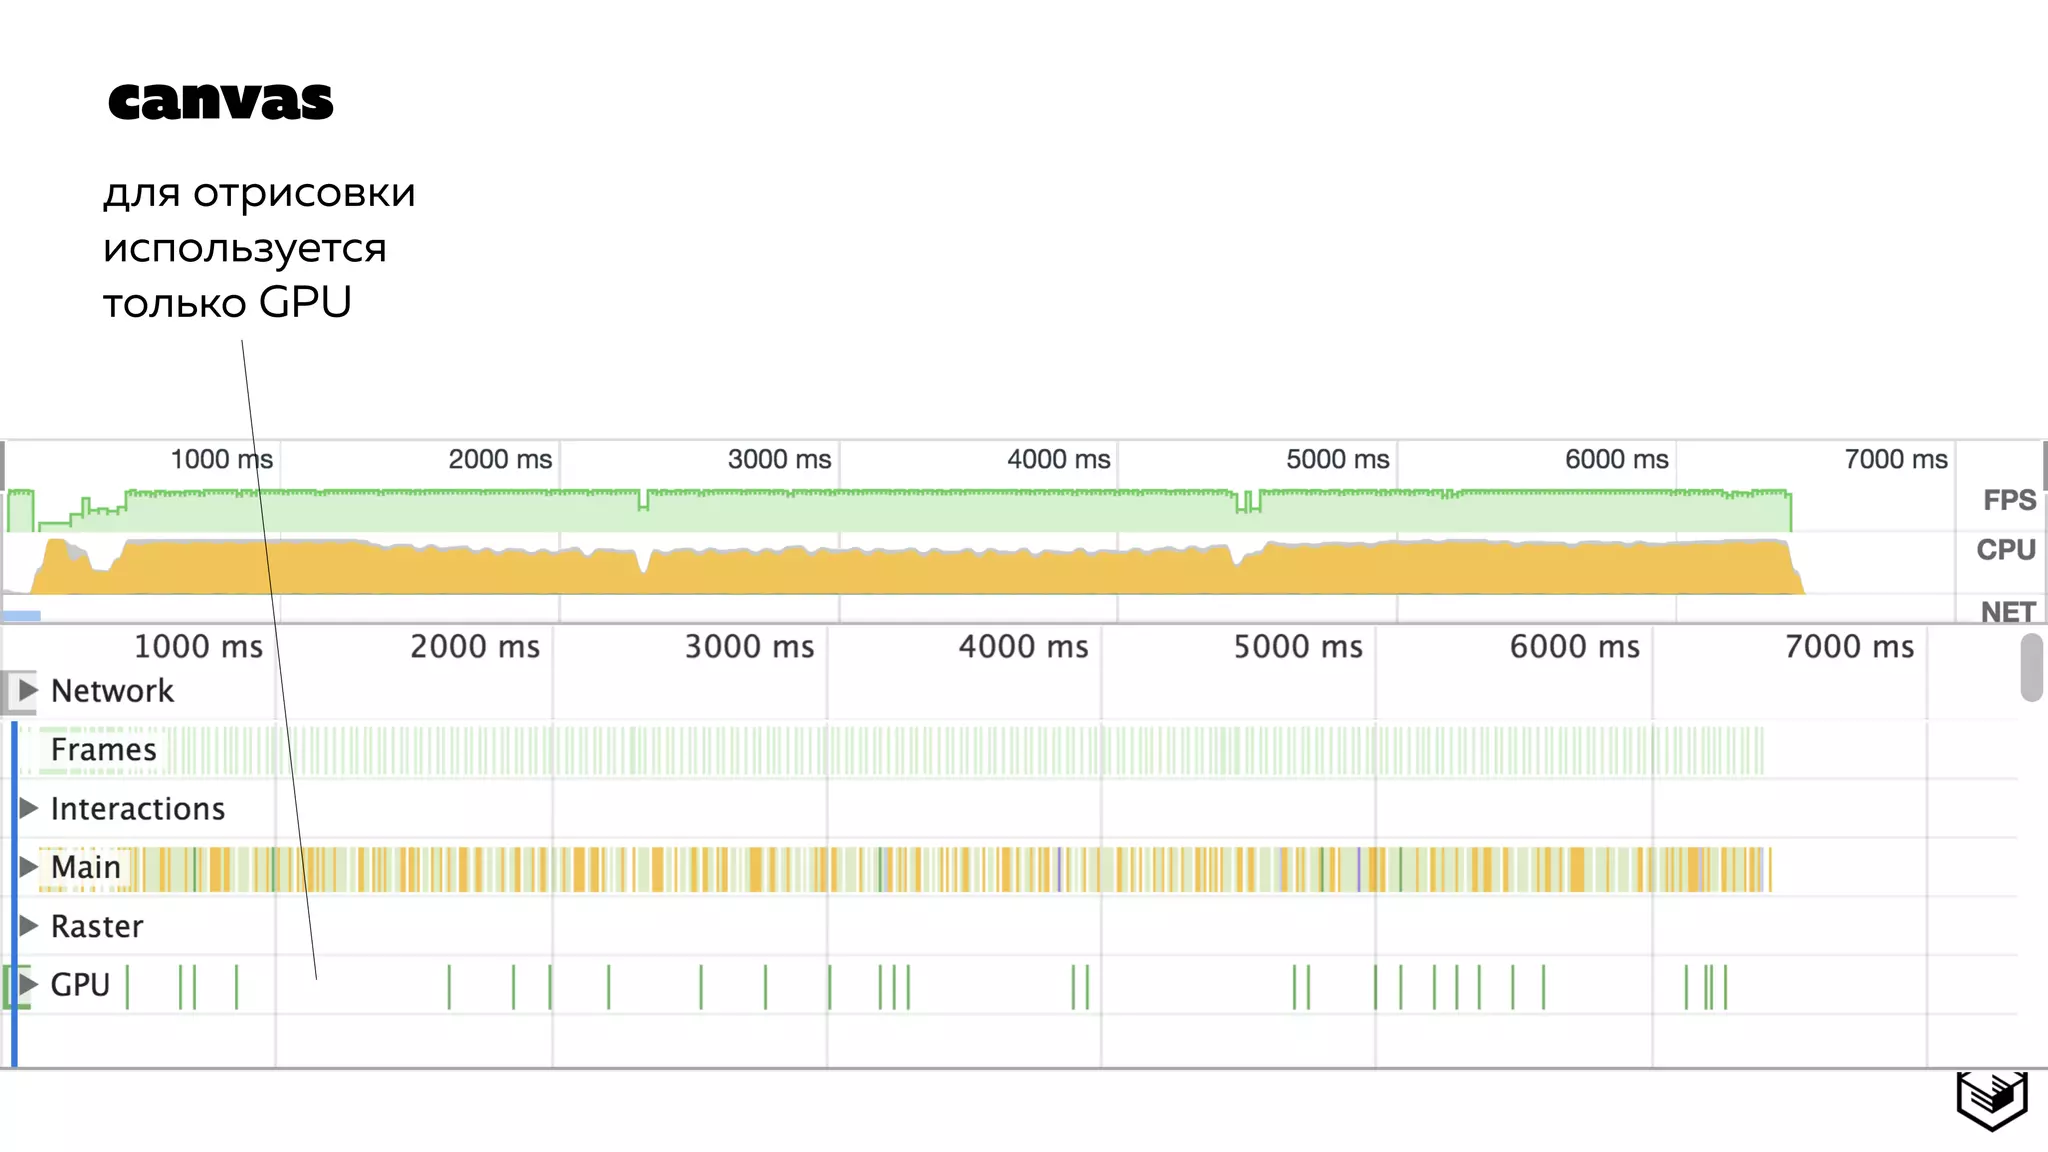2048x1152 pixels.
Task: Click the left overview selection handle
Action: (x=3, y=466)
